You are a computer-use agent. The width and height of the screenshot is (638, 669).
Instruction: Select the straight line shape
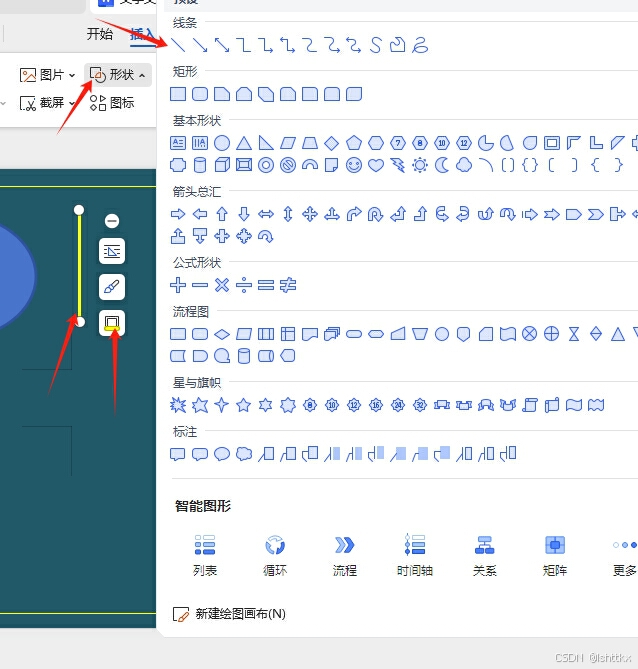coord(178,45)
